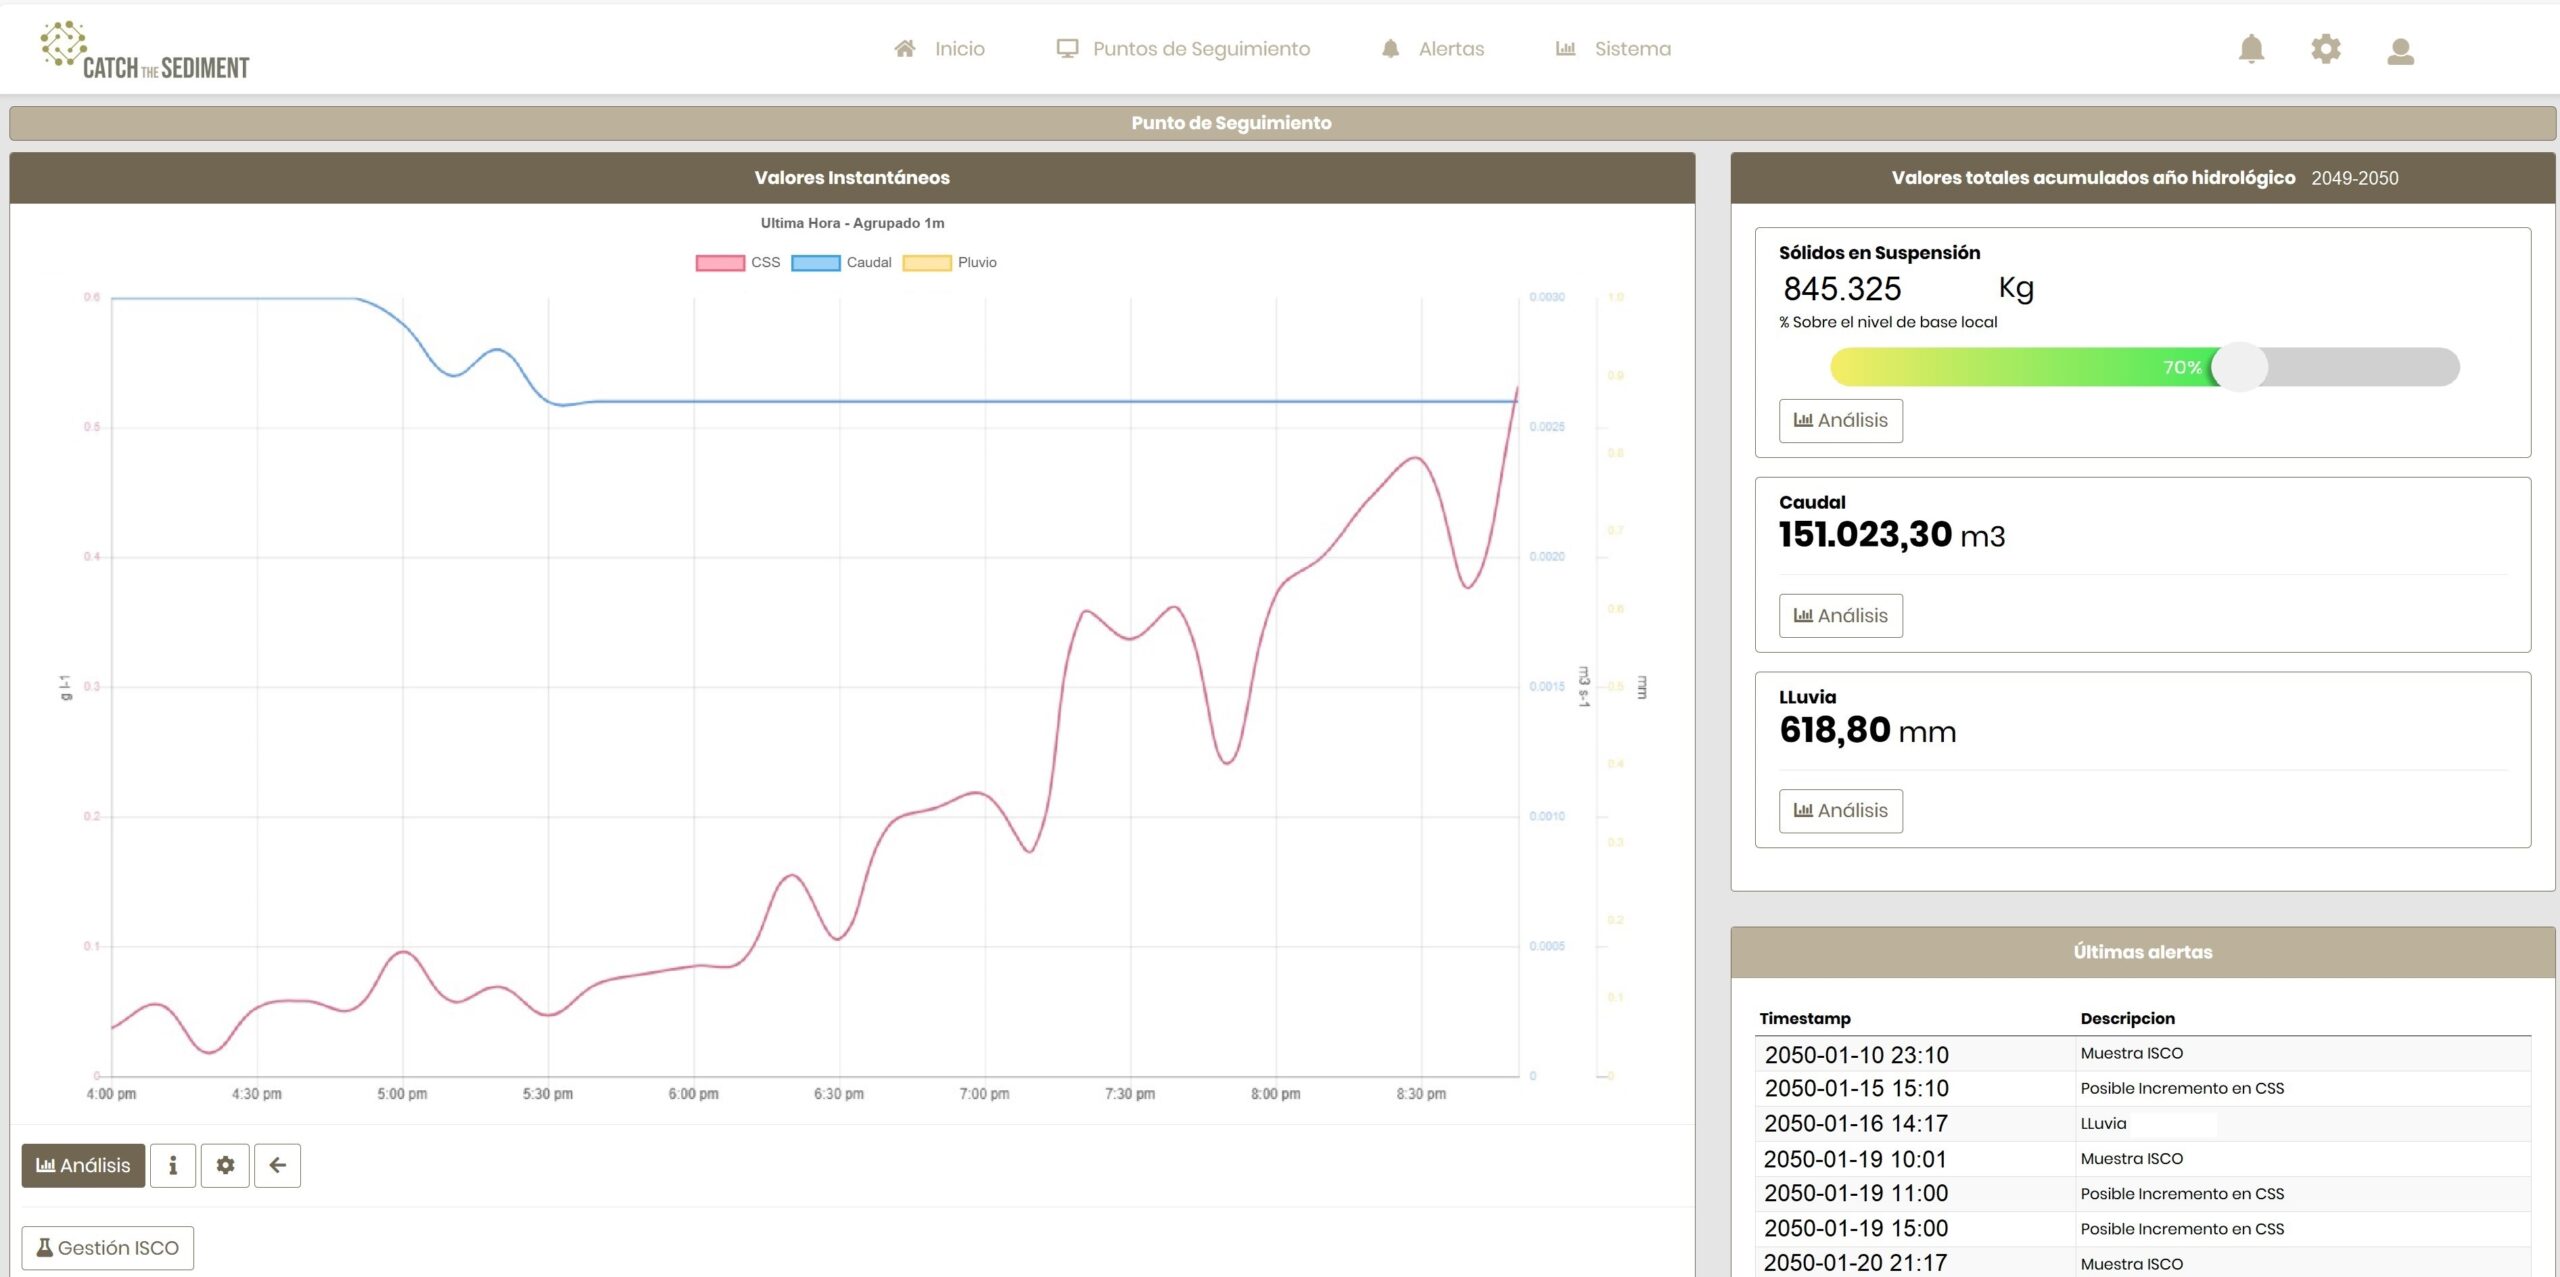
Task: Open settings gear in top bar
Action: coord(2326,49)
